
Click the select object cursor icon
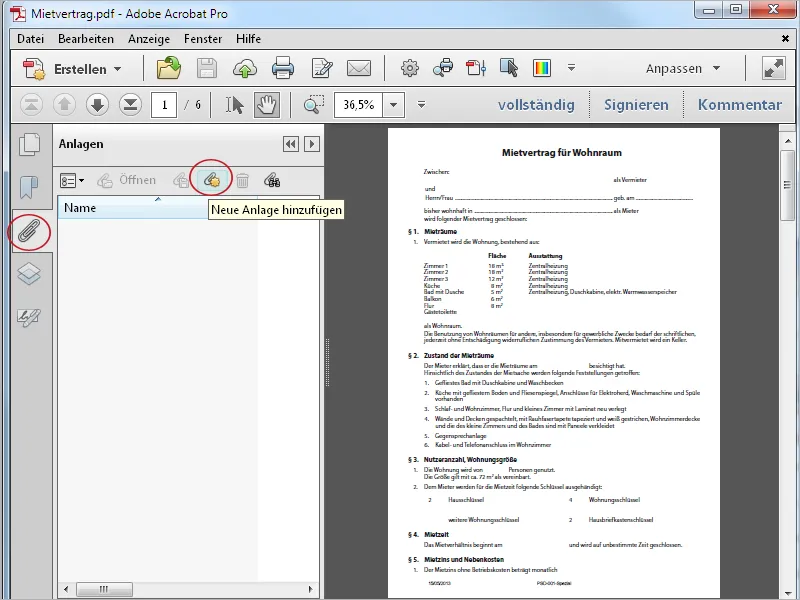tap(509, 68)
